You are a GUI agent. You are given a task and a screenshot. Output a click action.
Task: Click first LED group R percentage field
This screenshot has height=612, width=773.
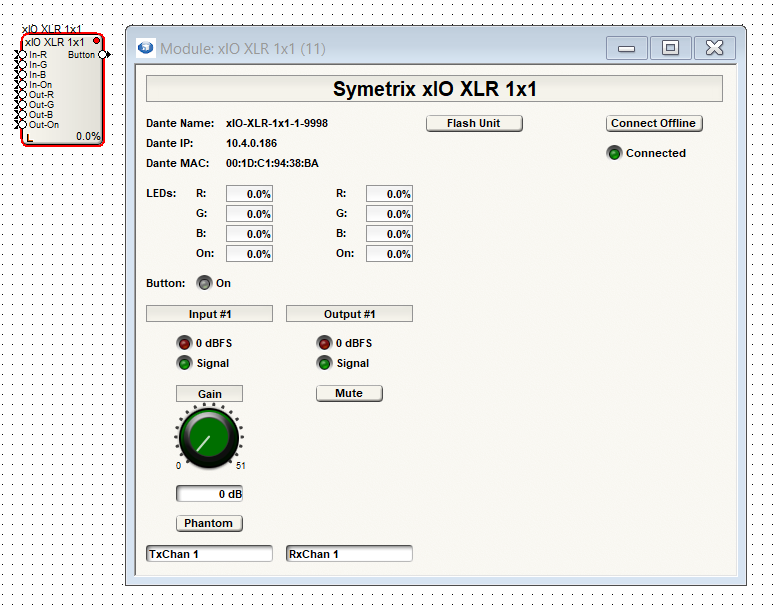249,194
